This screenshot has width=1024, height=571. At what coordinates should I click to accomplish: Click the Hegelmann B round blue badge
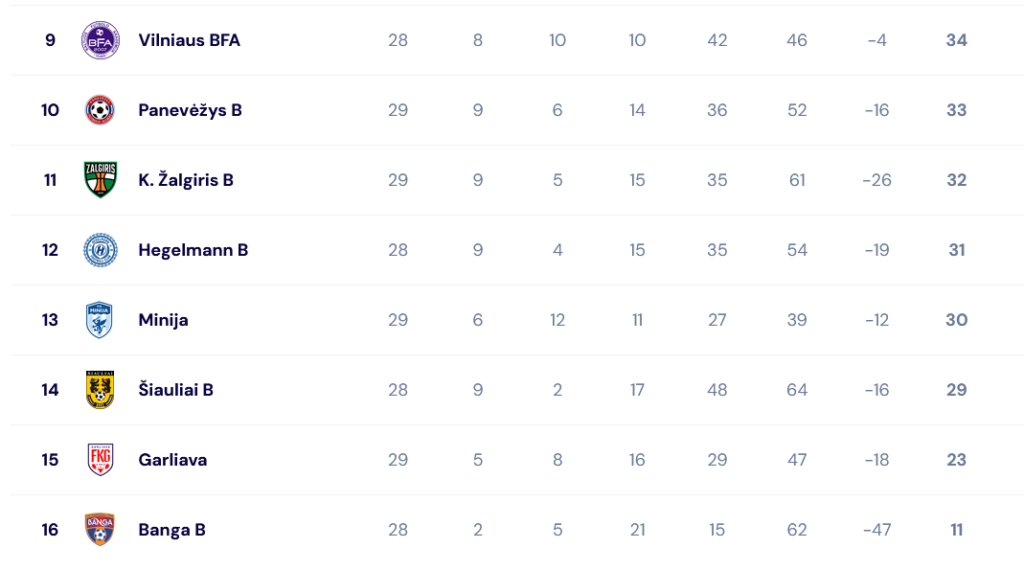[x=100, y=250]
